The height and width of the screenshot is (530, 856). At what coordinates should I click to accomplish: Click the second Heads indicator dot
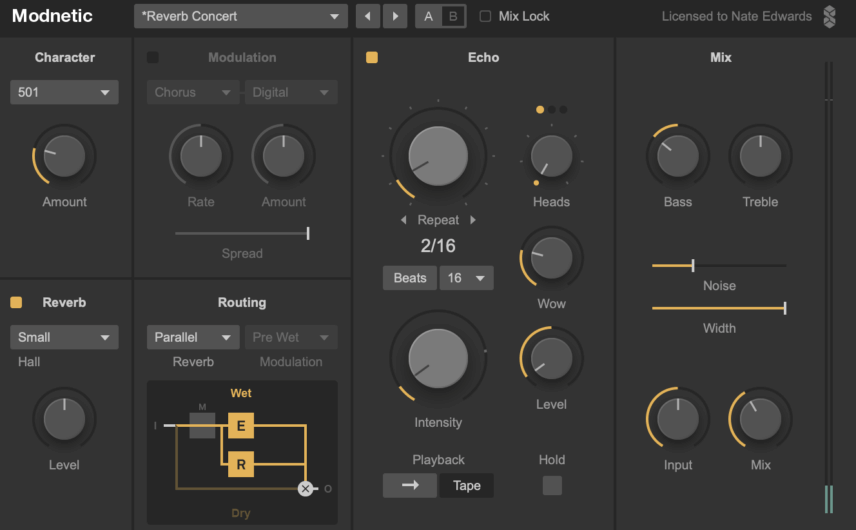pos(551,110)
